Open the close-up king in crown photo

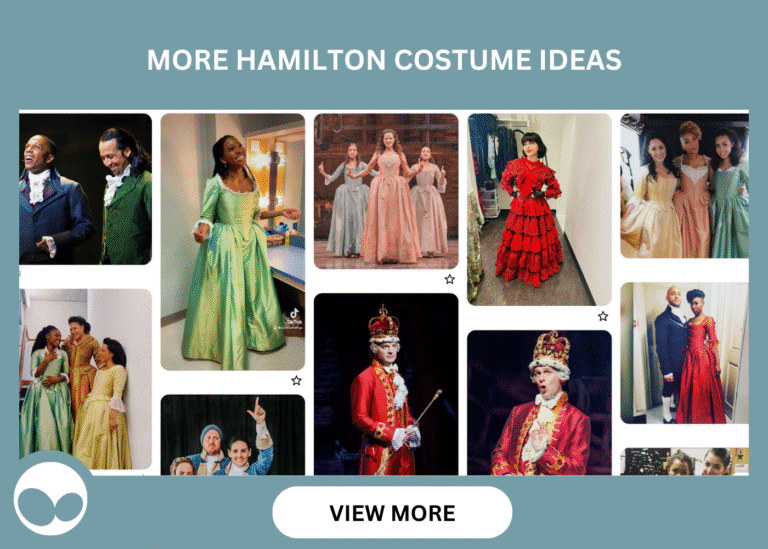click(x=539, y=403)
